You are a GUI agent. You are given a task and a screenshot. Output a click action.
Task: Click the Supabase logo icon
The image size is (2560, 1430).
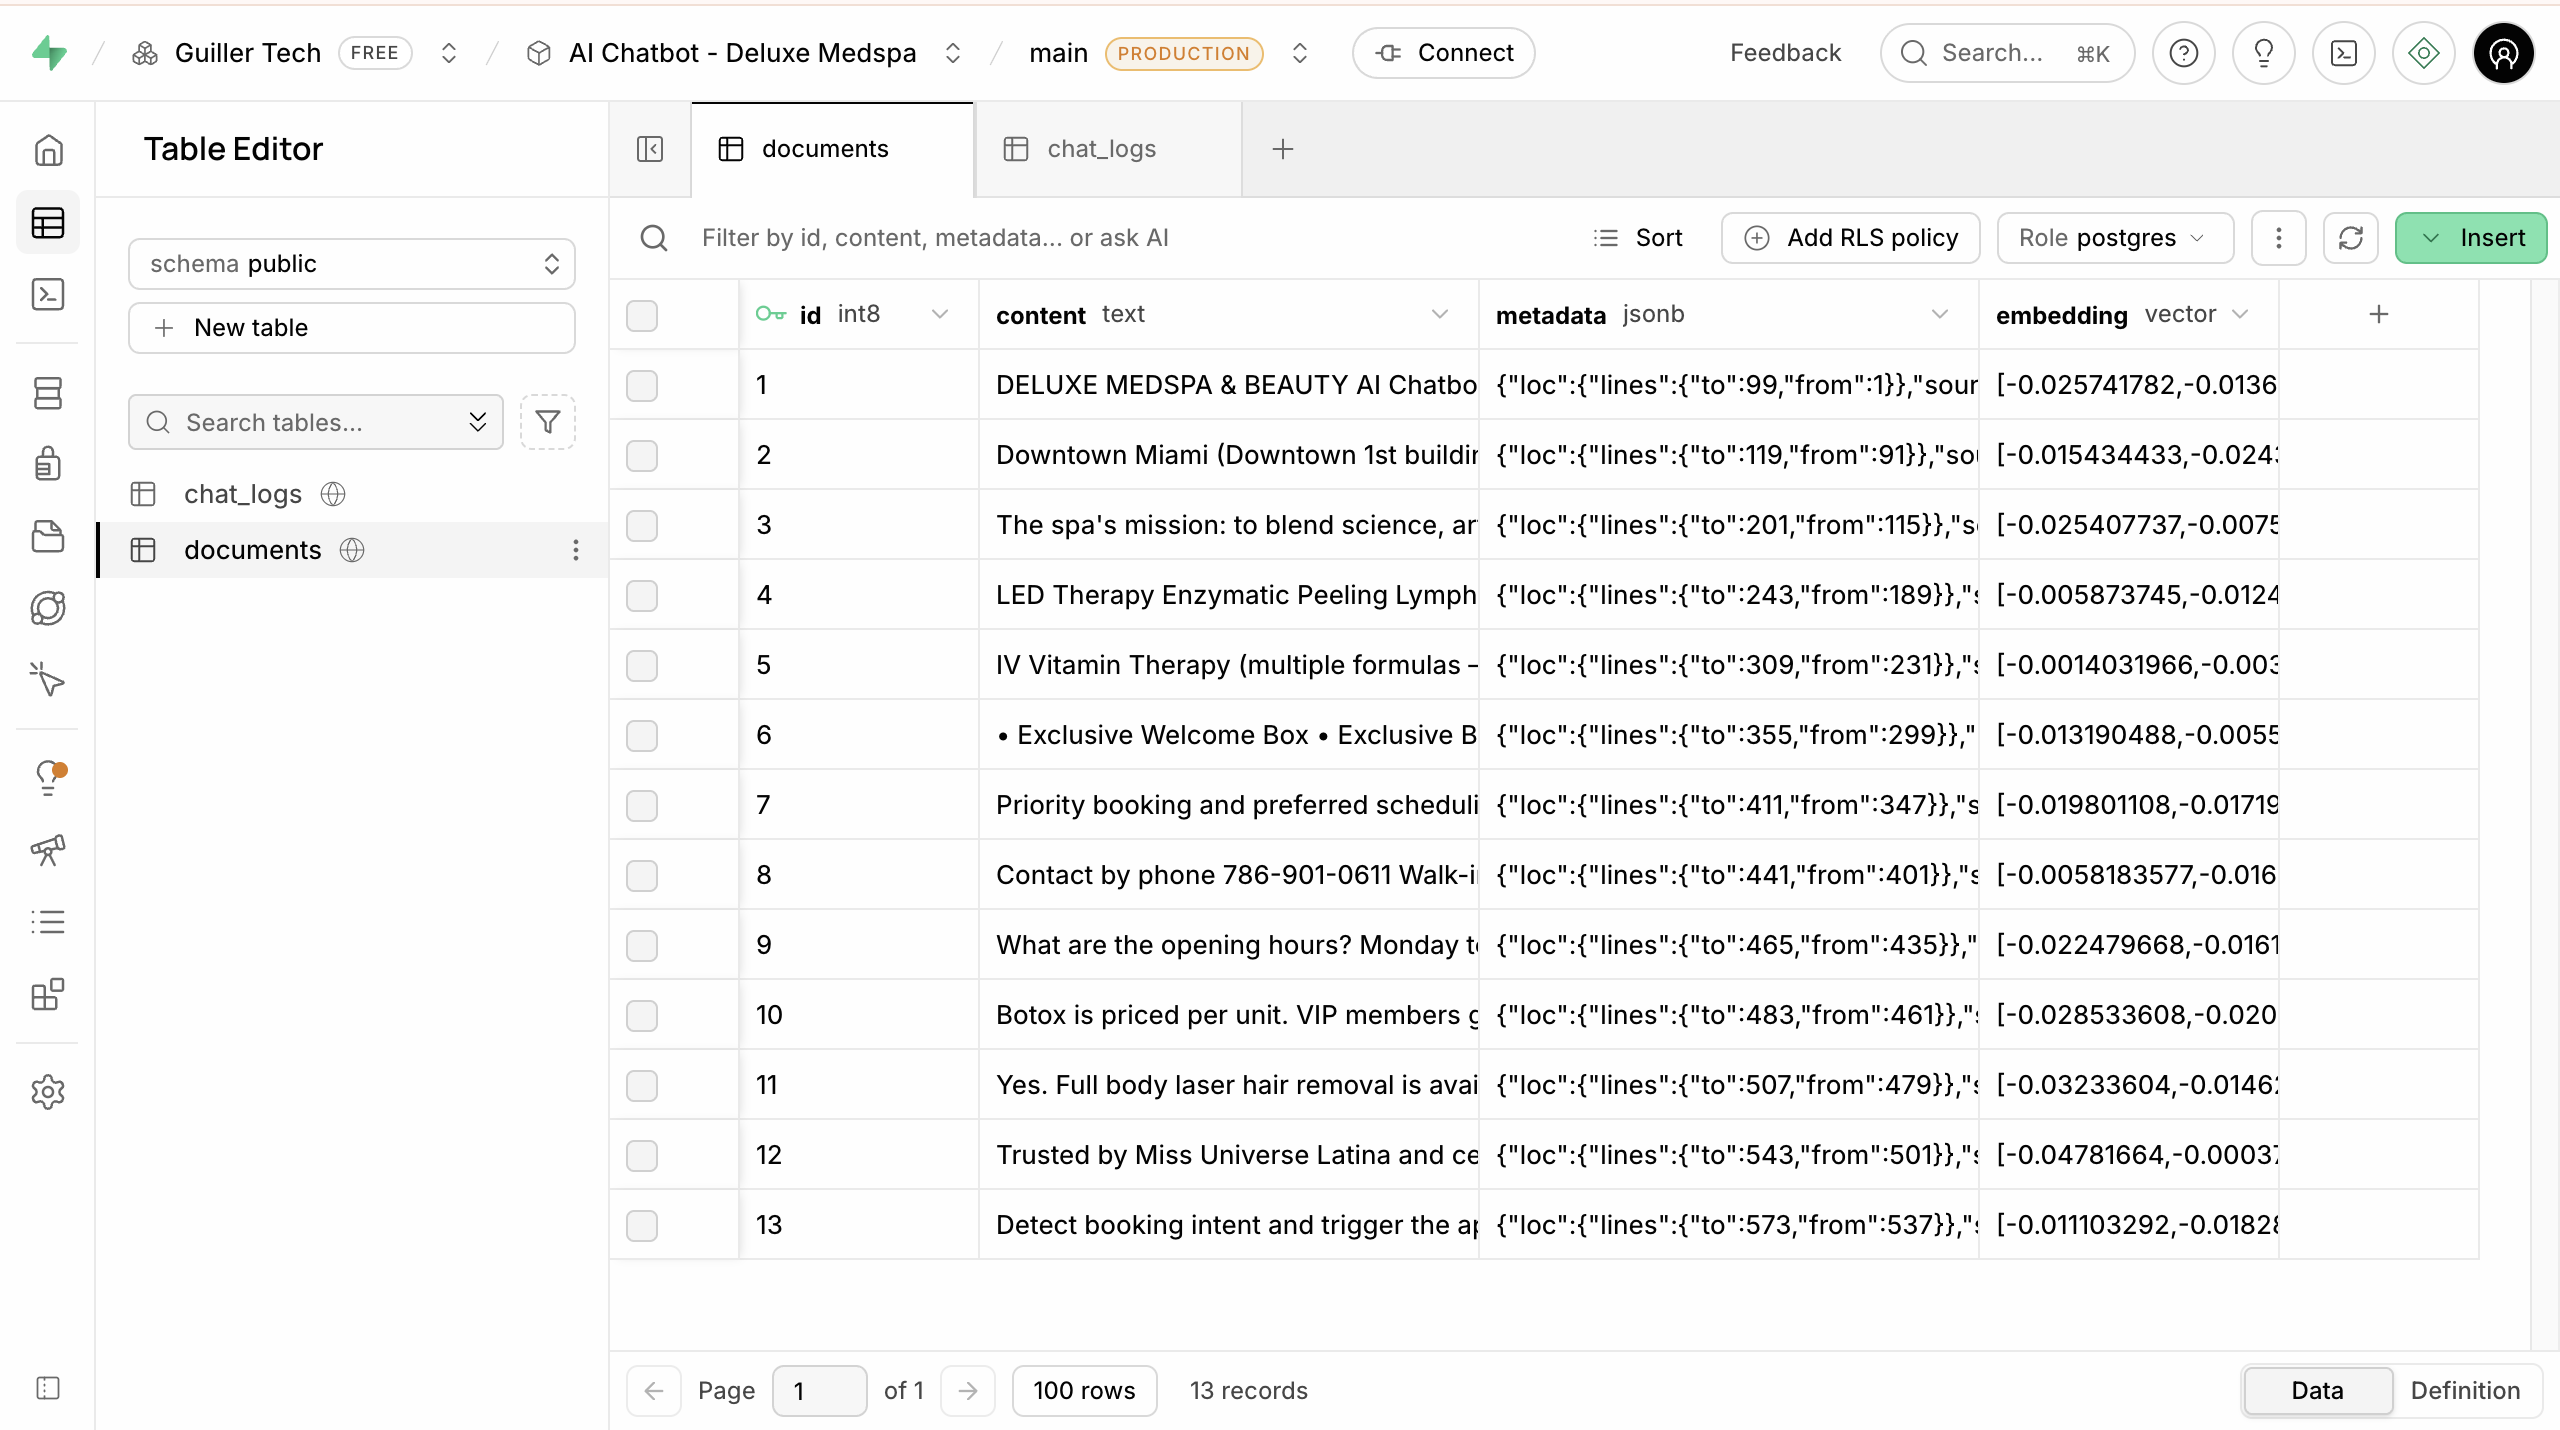point(49,53)
